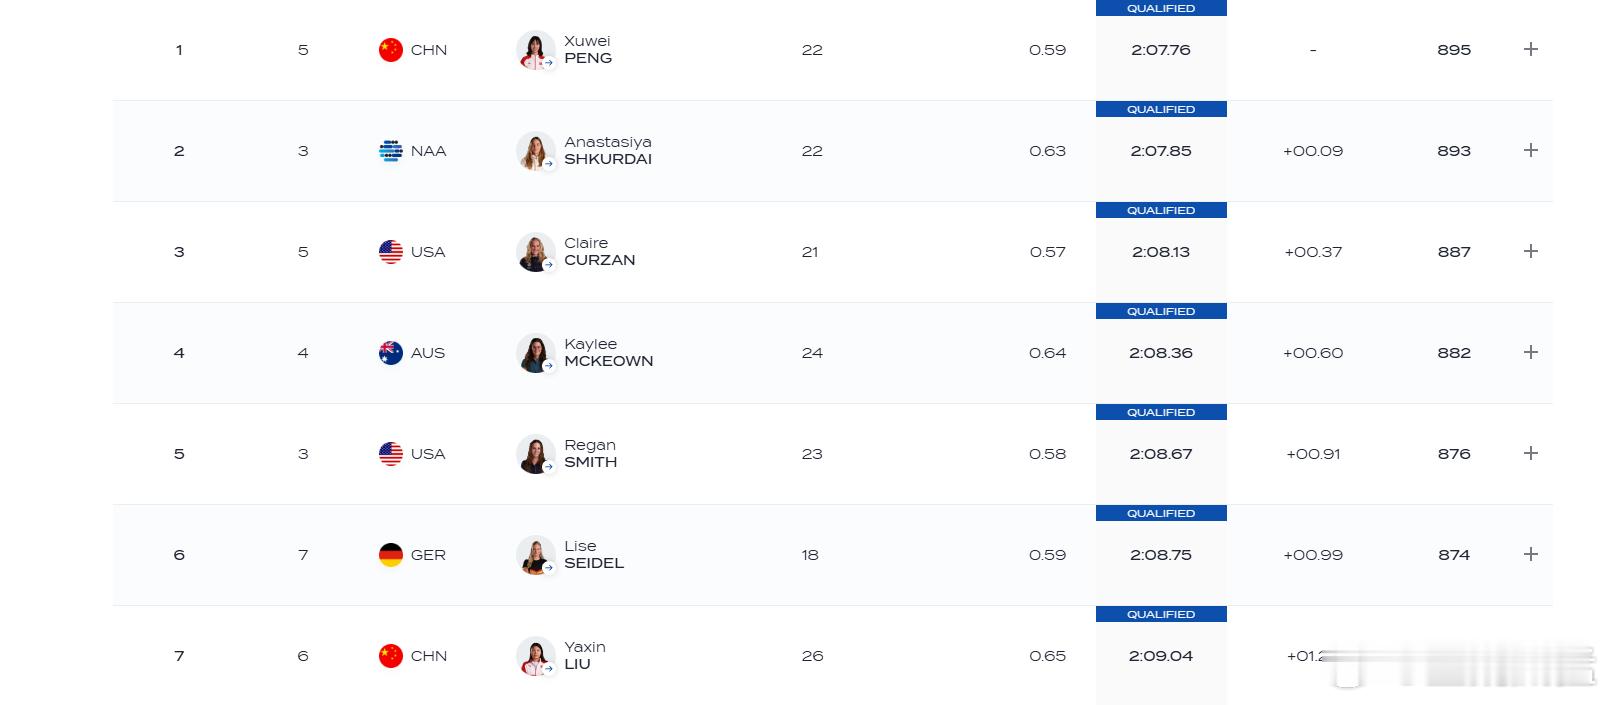
Task: Open Anastasiya Shkurdai's profile link
Action: [x=608, y=151]
